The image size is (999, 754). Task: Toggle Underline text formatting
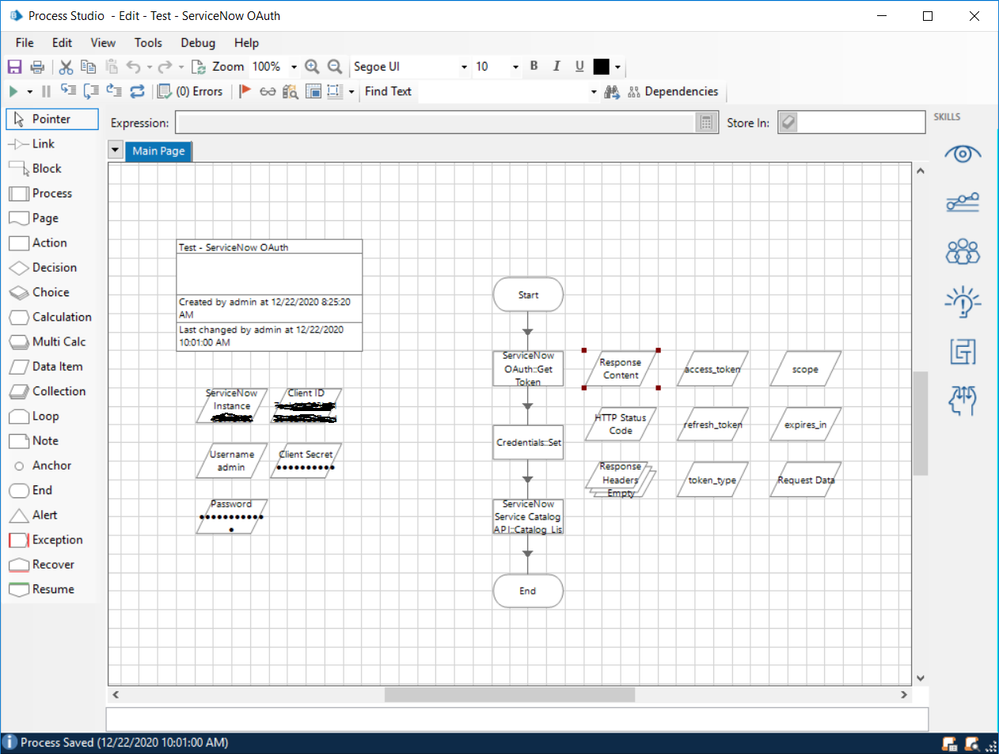[579, 67]
